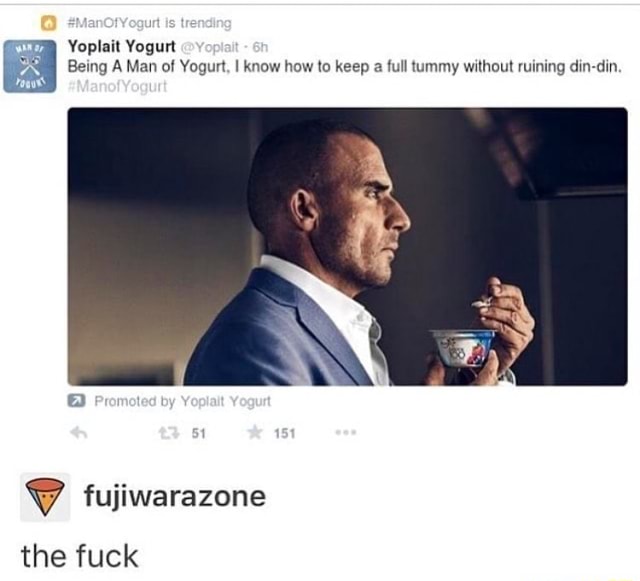The width and height of the screenshot is (640, 581).
Task: Open the tweet photo of the man eating yogurt
Action: tap(347, 246)
